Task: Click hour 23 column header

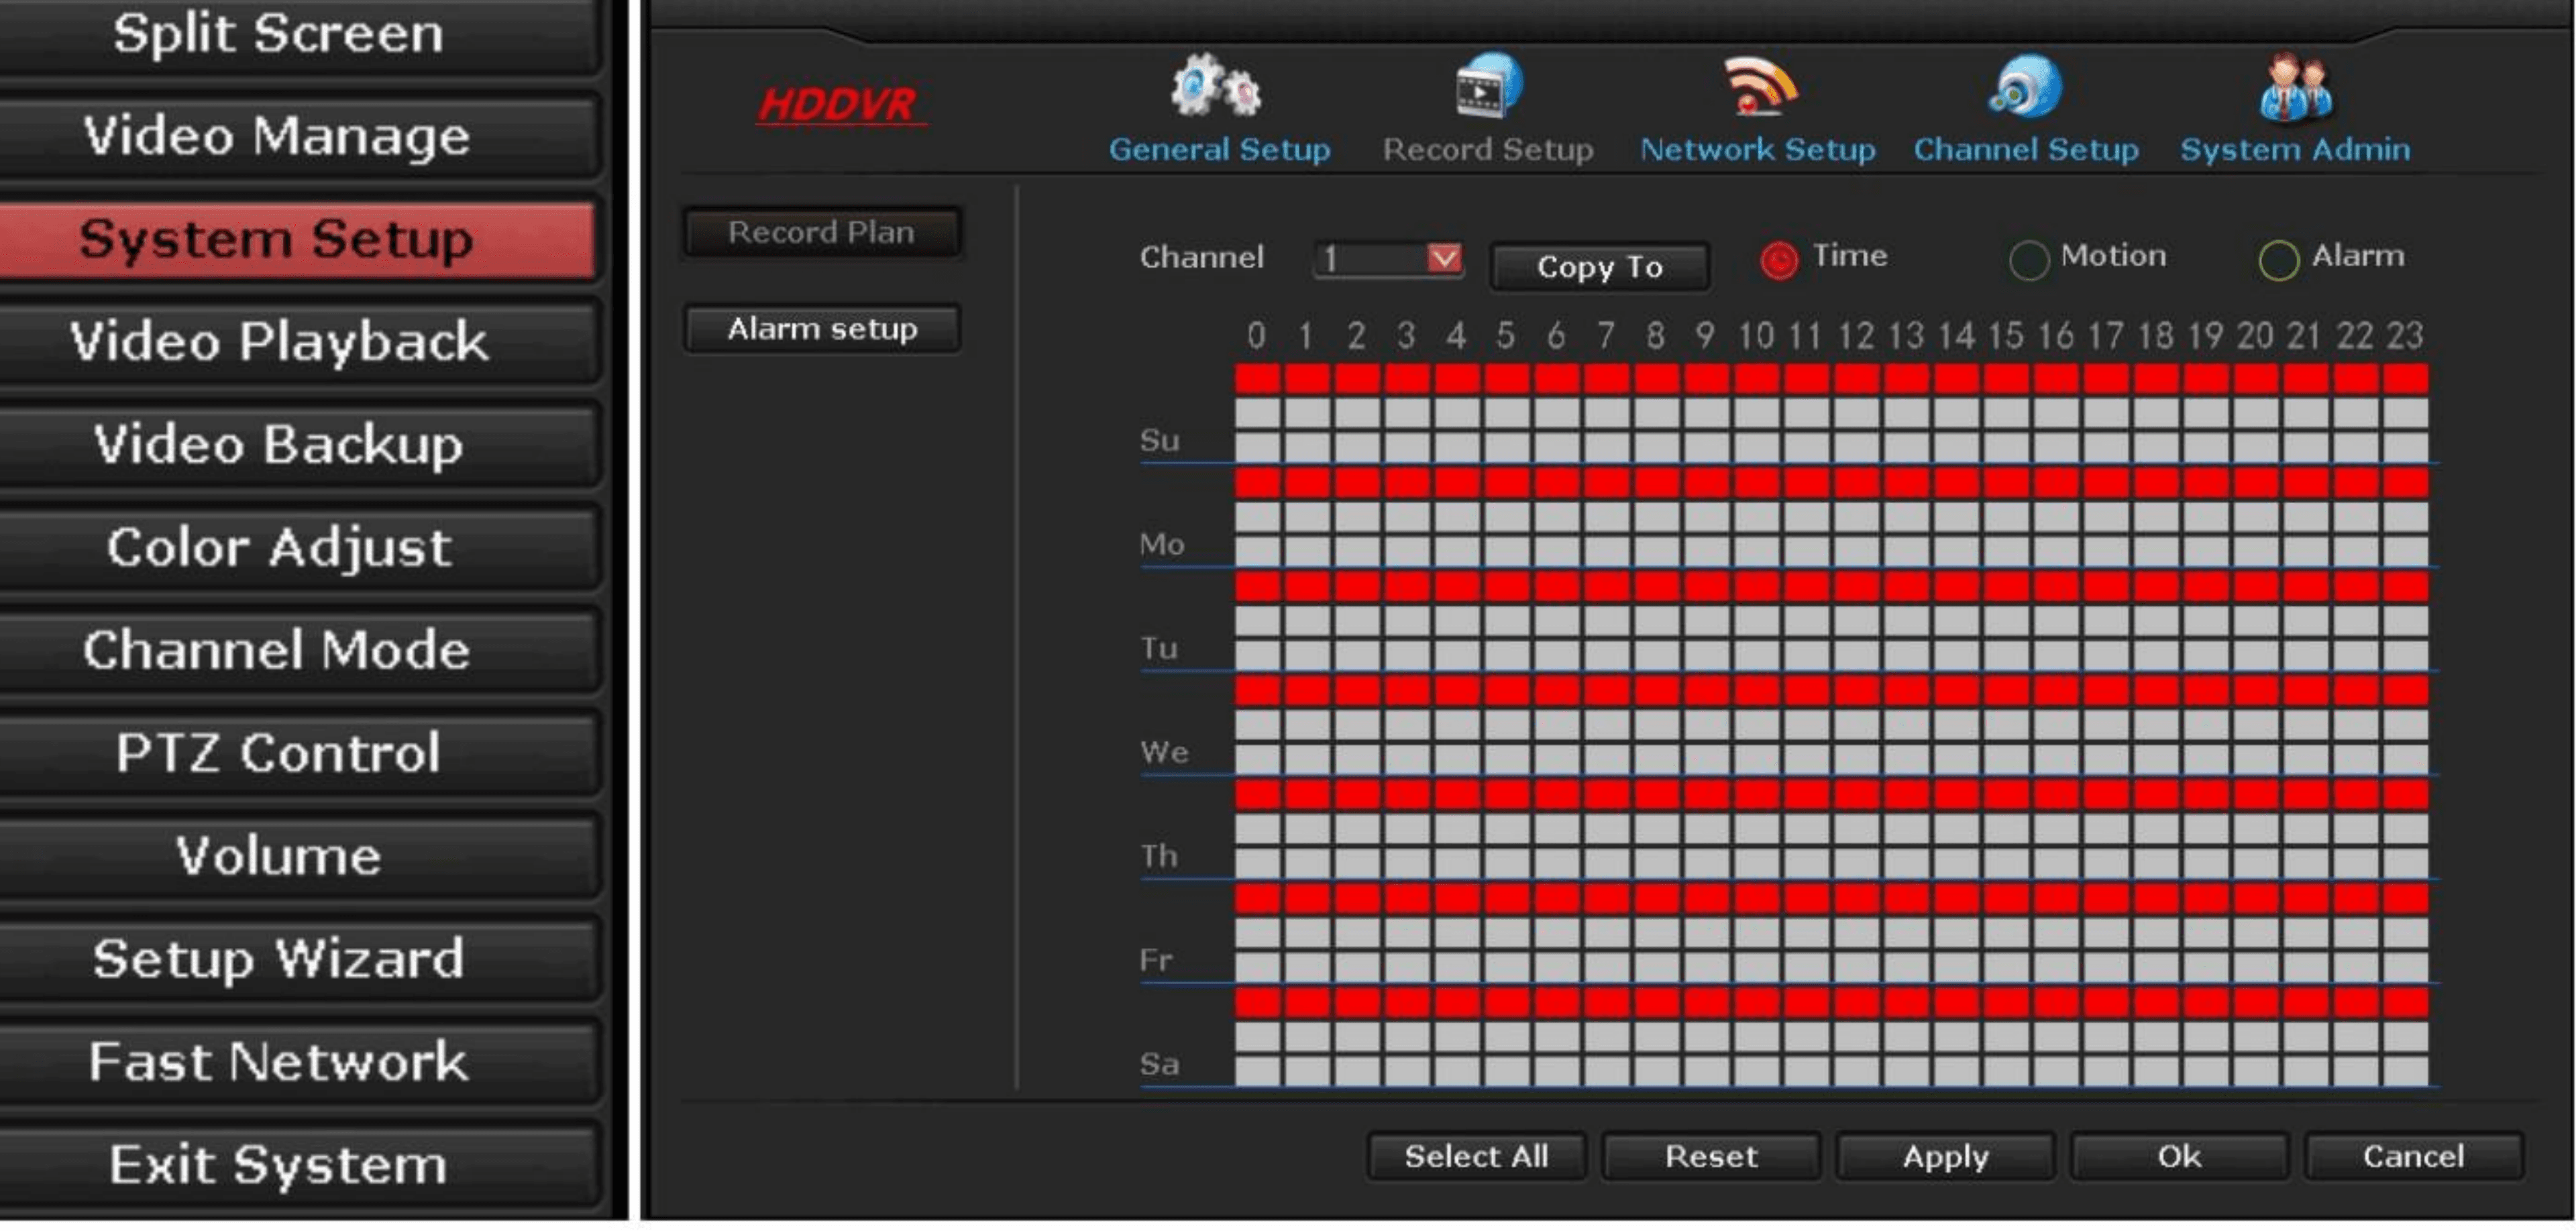Action: pyautogui.click(x=2405, y=336)
